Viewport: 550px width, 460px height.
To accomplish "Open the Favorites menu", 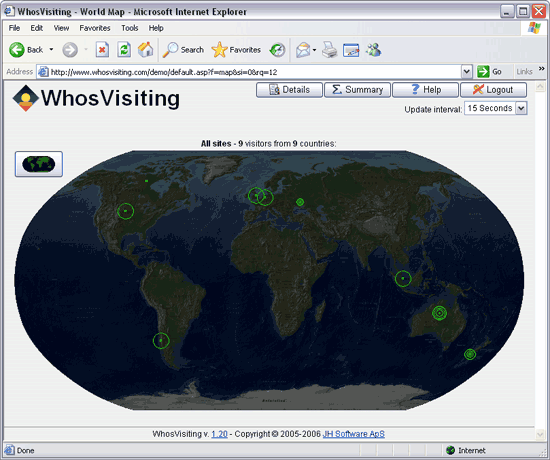I will [95, 28].
